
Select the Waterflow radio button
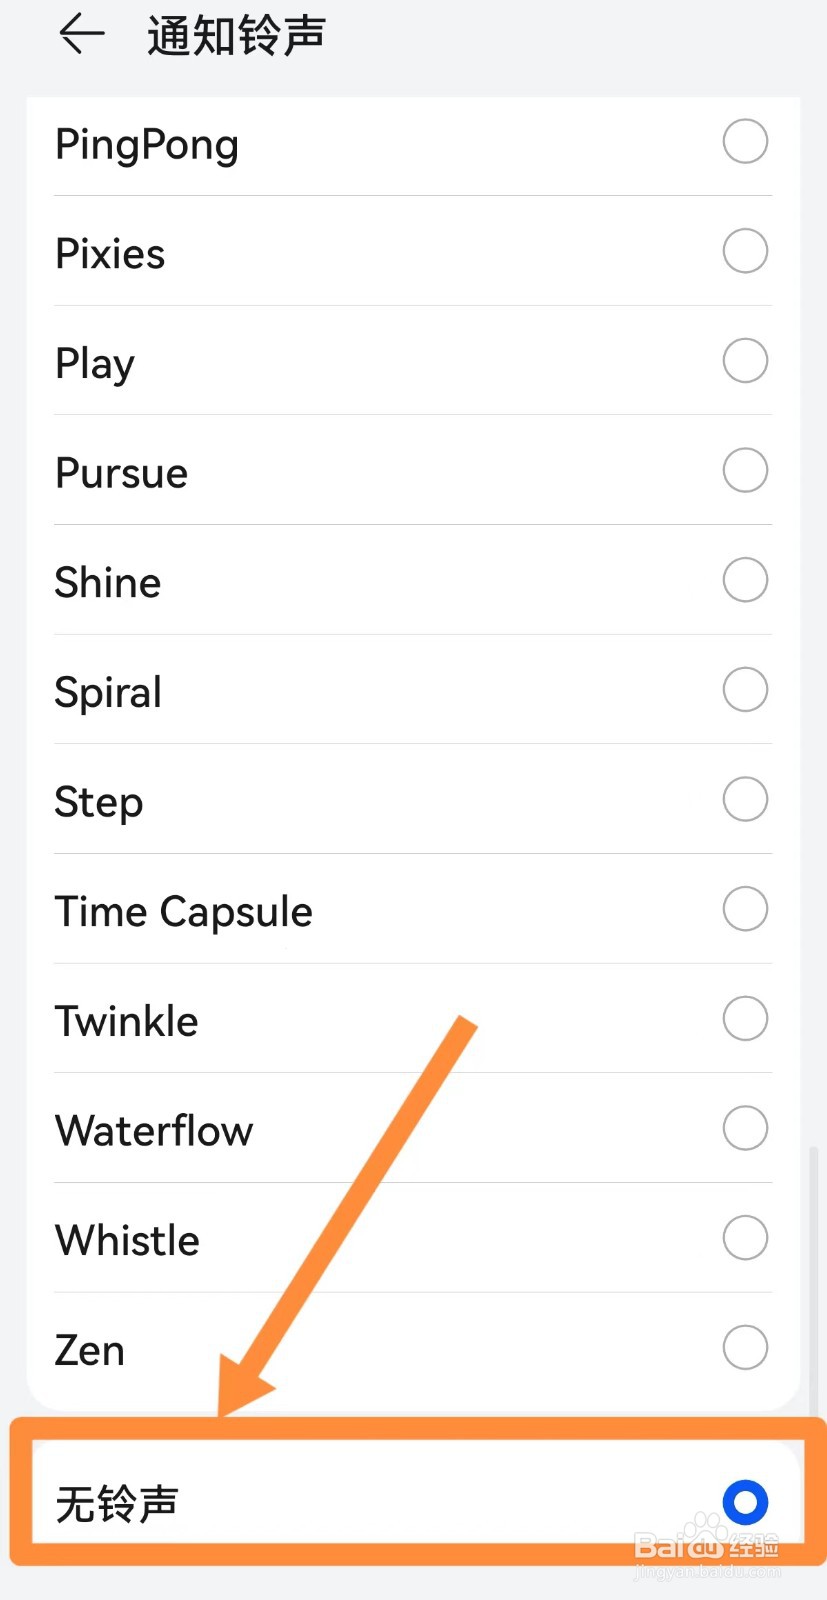pos(745,1128)
